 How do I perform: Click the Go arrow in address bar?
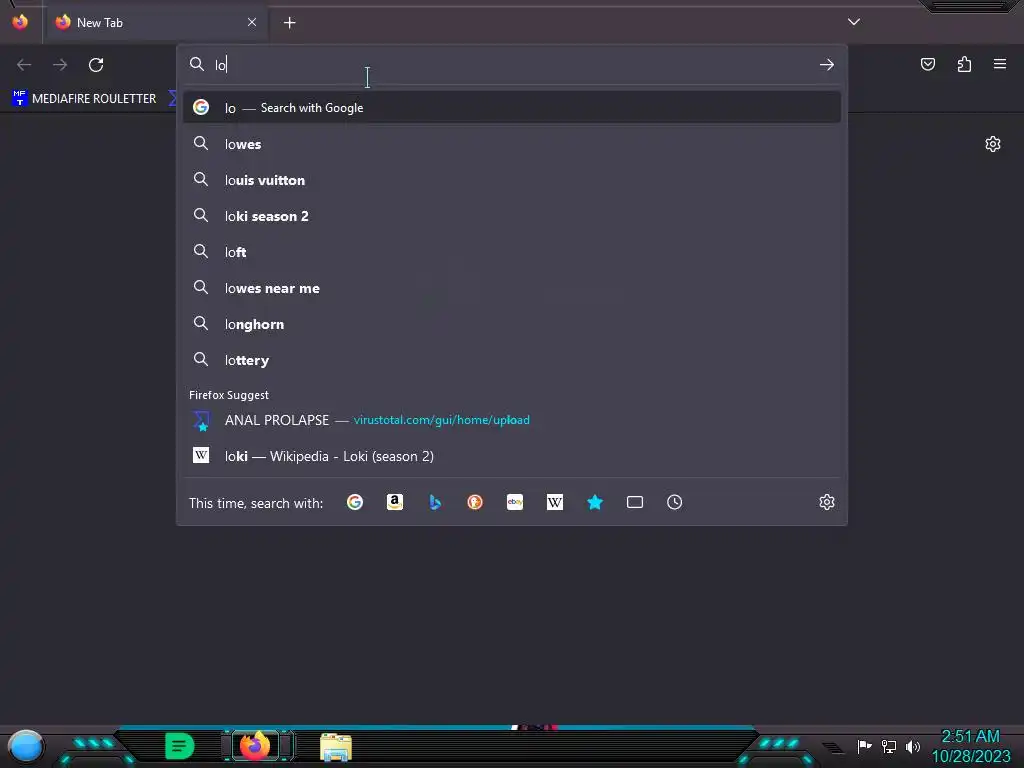(827, 65)
